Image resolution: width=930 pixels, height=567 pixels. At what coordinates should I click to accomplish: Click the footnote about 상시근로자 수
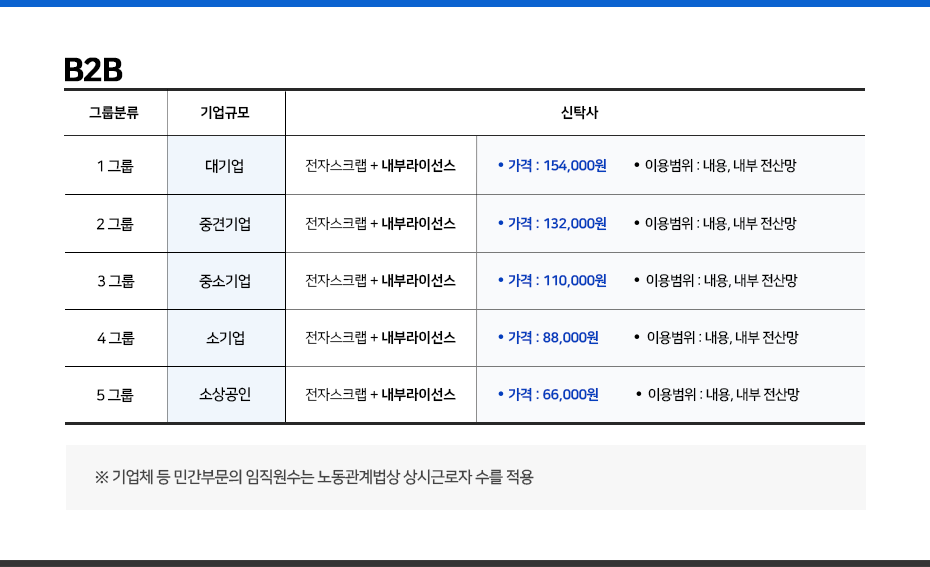(314, 477)
